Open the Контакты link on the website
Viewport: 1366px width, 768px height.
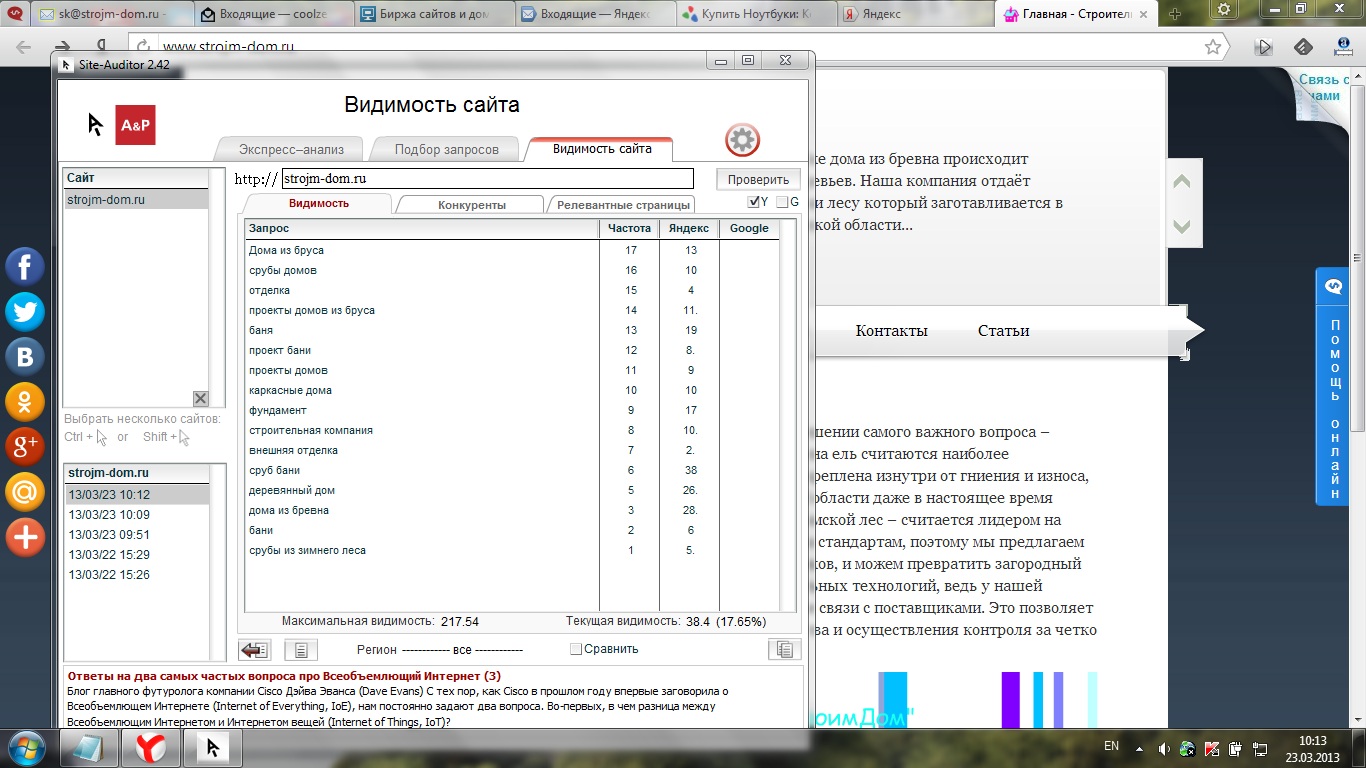[891, 331]
